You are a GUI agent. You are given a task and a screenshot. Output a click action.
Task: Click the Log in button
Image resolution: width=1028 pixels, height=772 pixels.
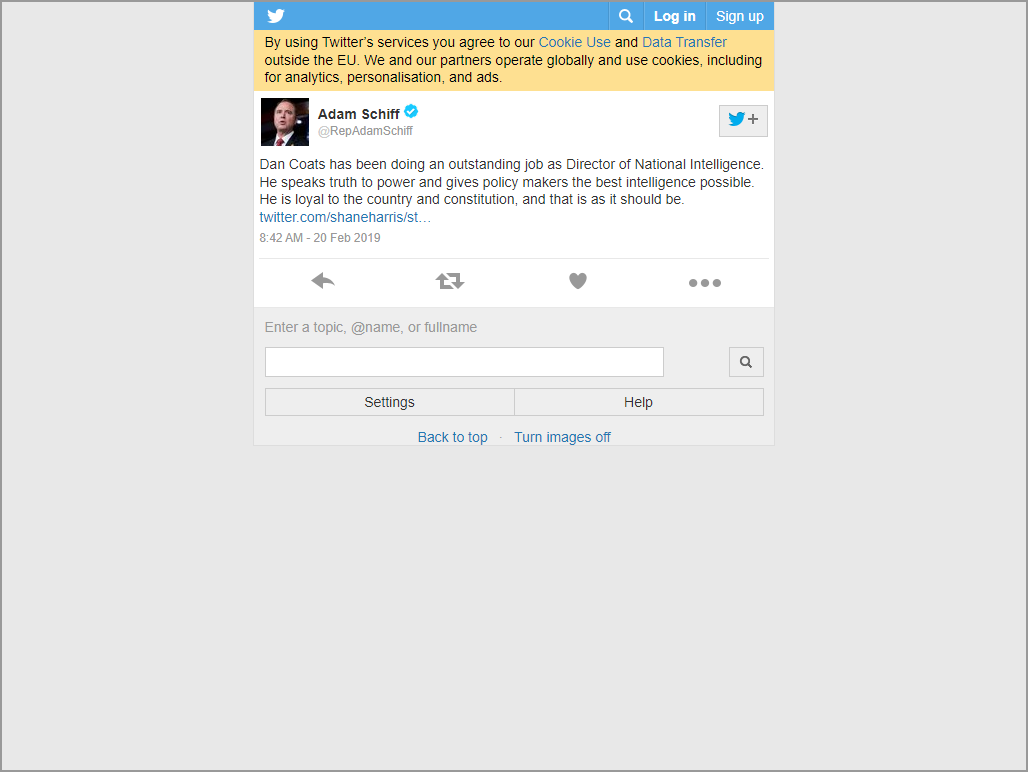(x=675, y=16)
